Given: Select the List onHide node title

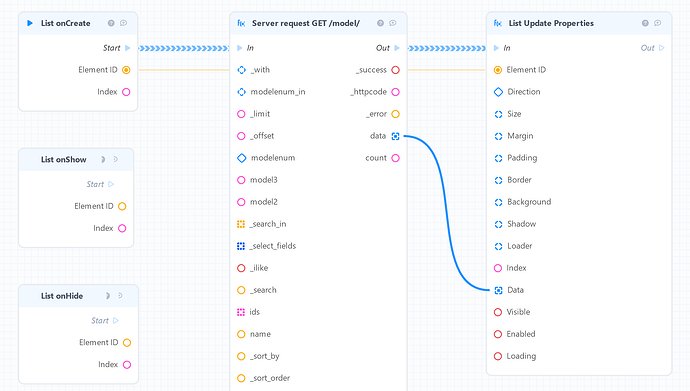Looking at the screenshot, I should click(x=62, y=296).
